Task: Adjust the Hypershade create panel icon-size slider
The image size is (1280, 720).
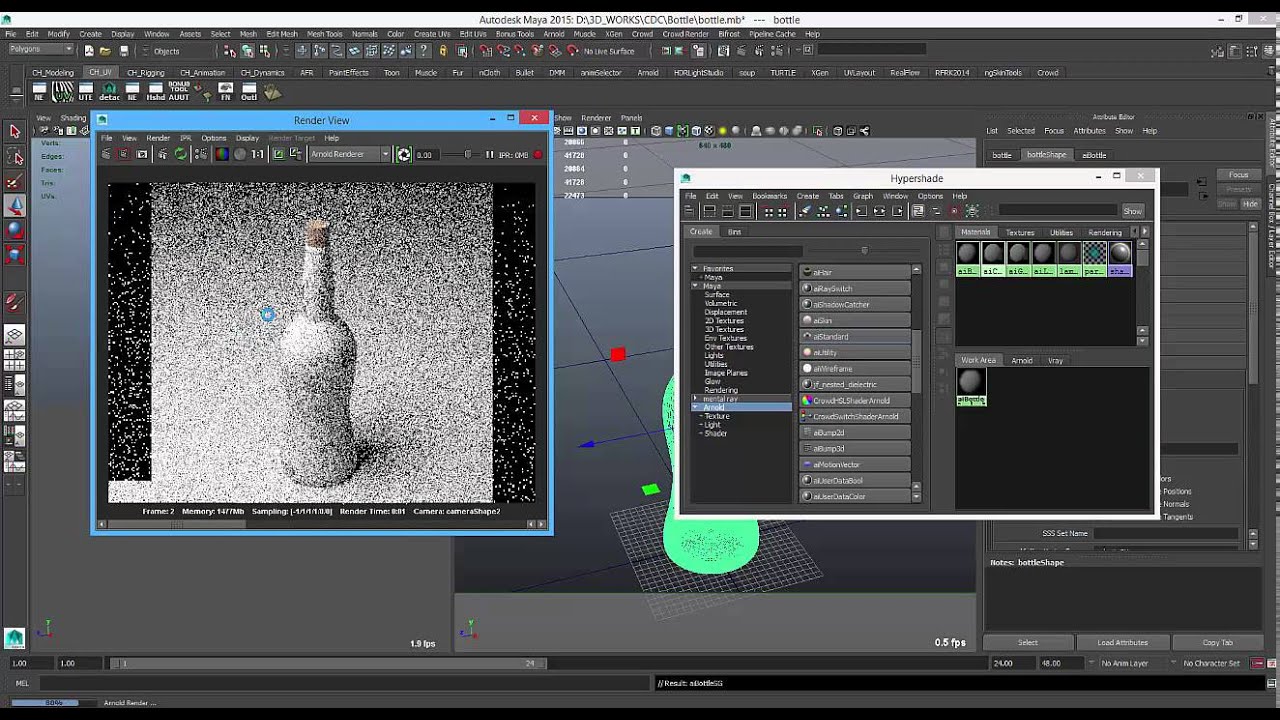Action: 864,251
